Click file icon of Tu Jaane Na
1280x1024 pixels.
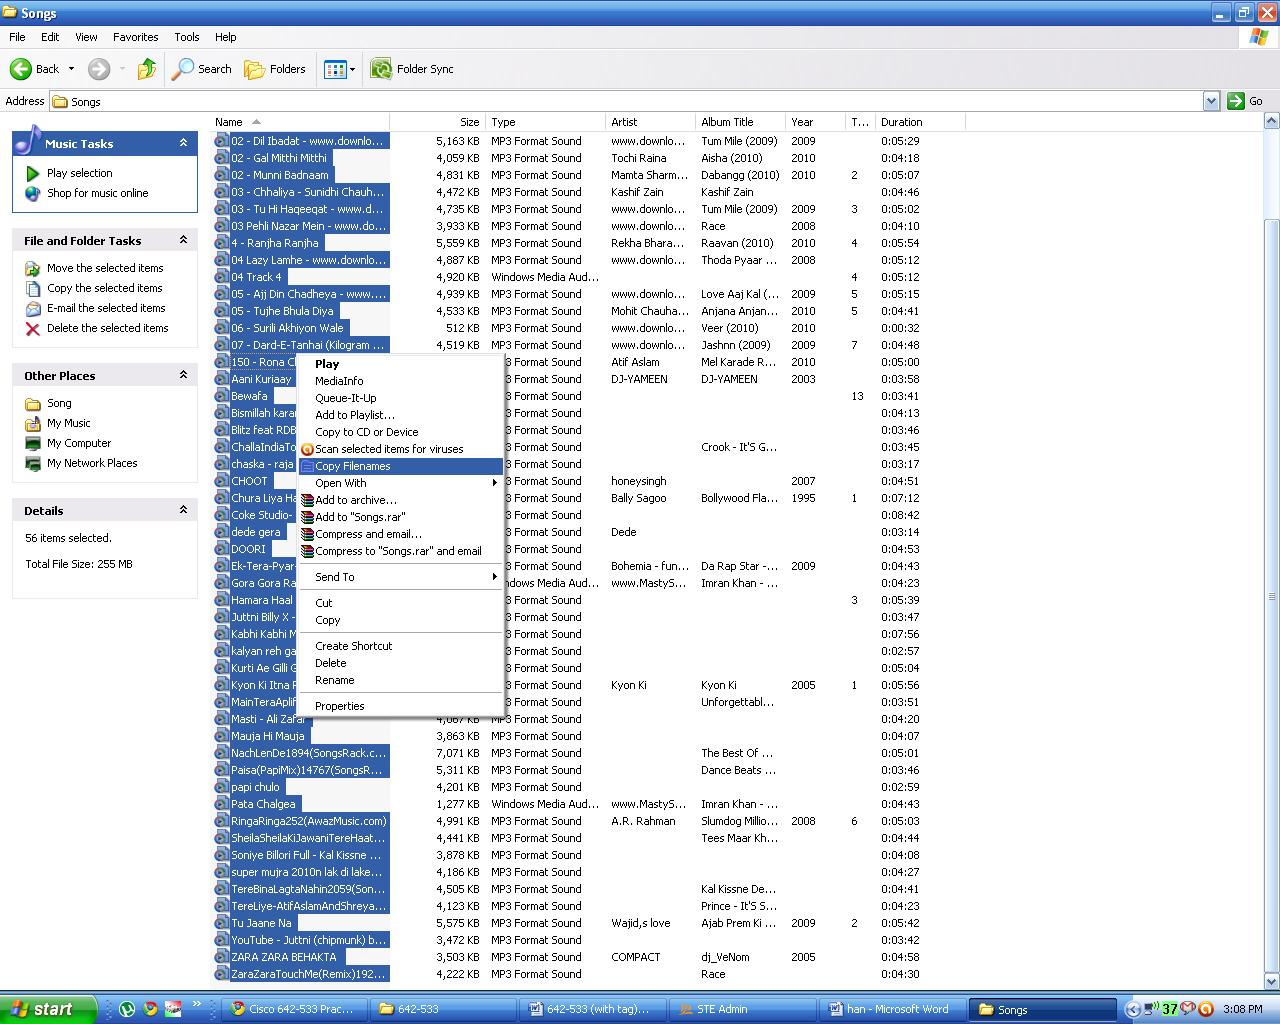(222, 923)
